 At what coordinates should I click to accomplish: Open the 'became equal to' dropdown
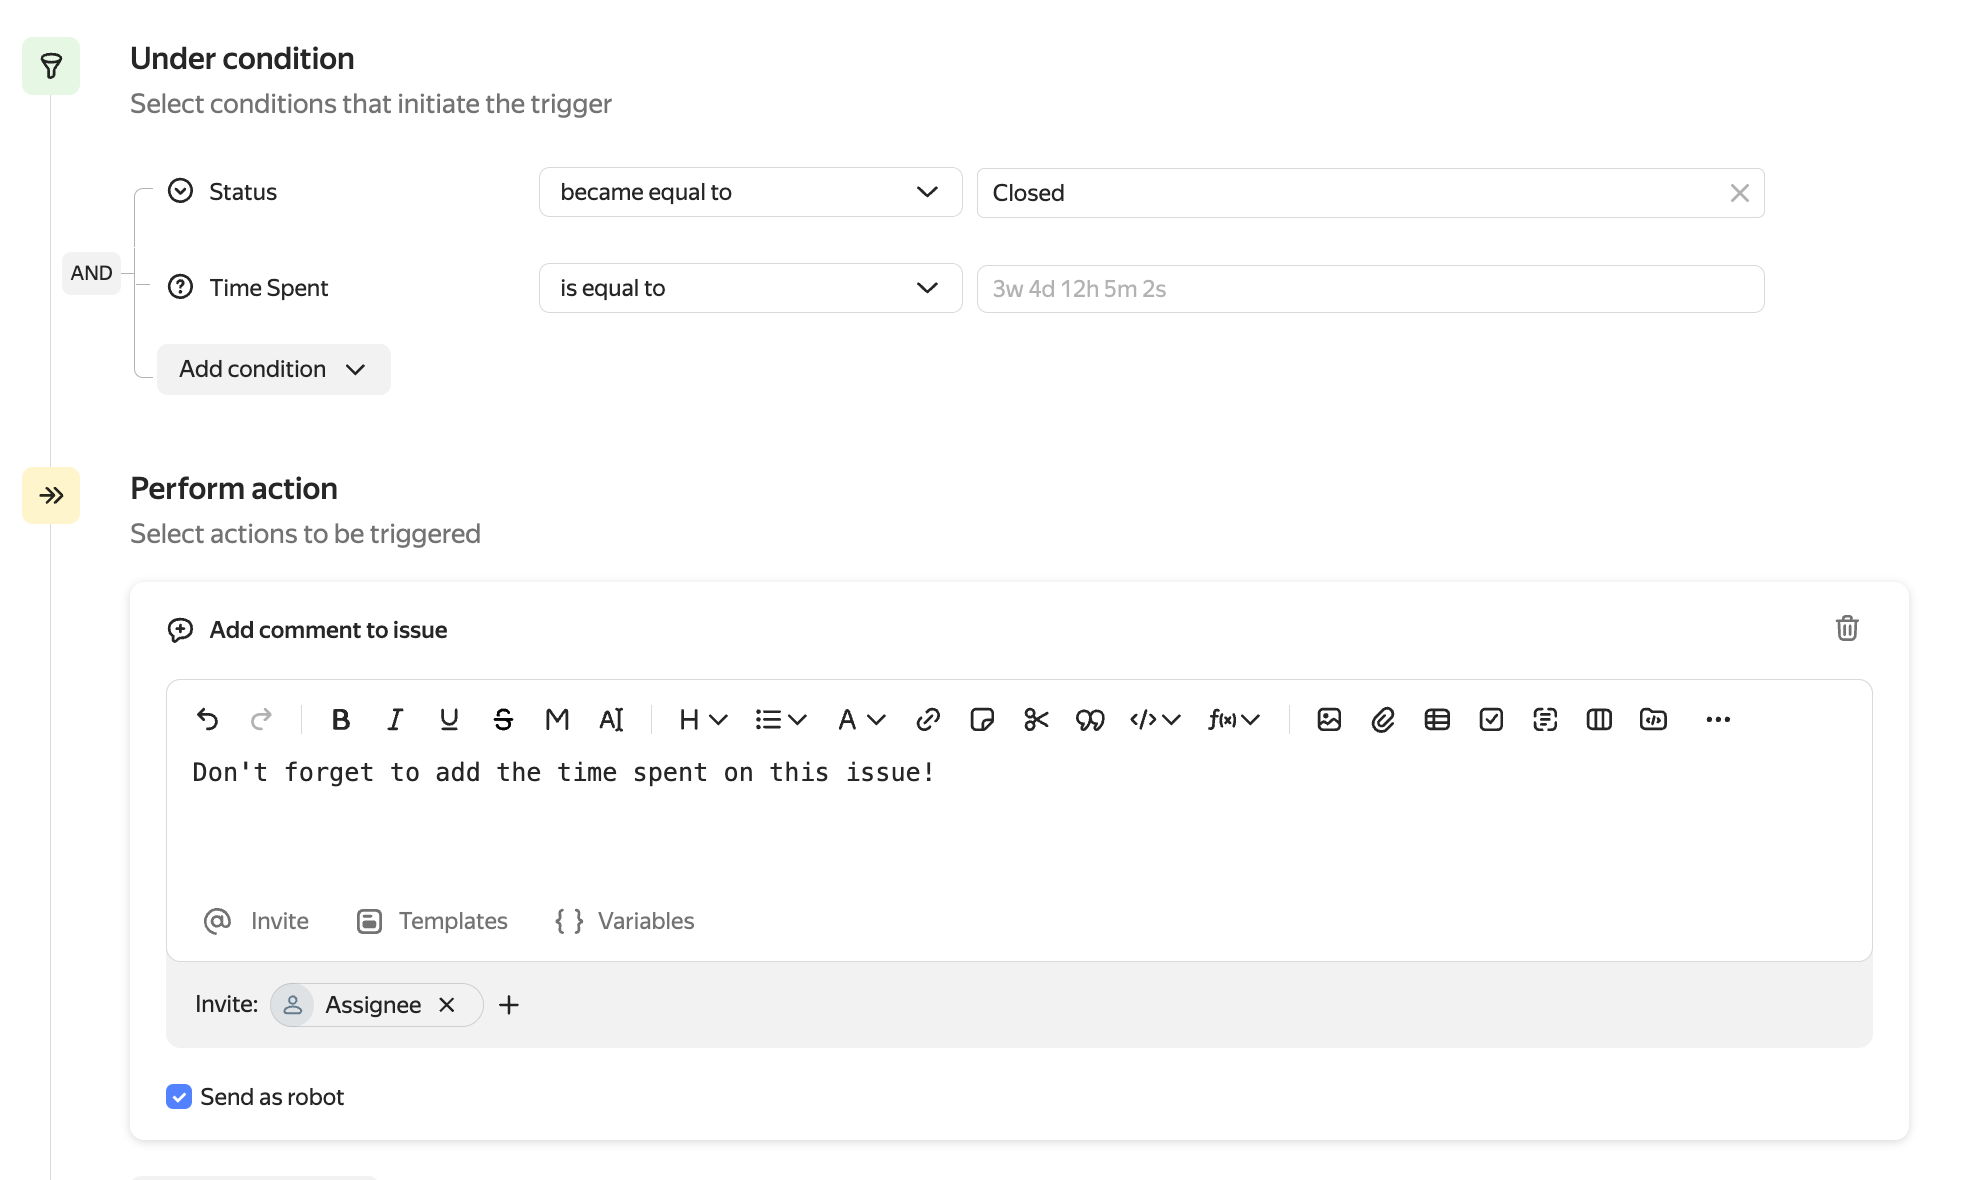(750, 192)
